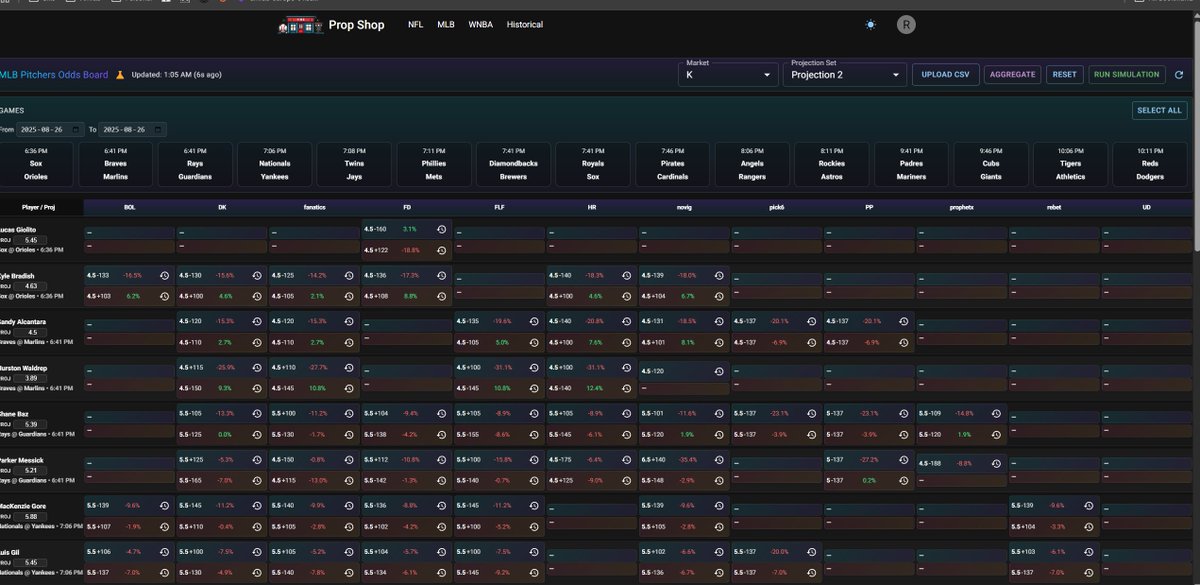1200x585 pixels.
Task: Click the From date input field
Action: pos(40,129)
